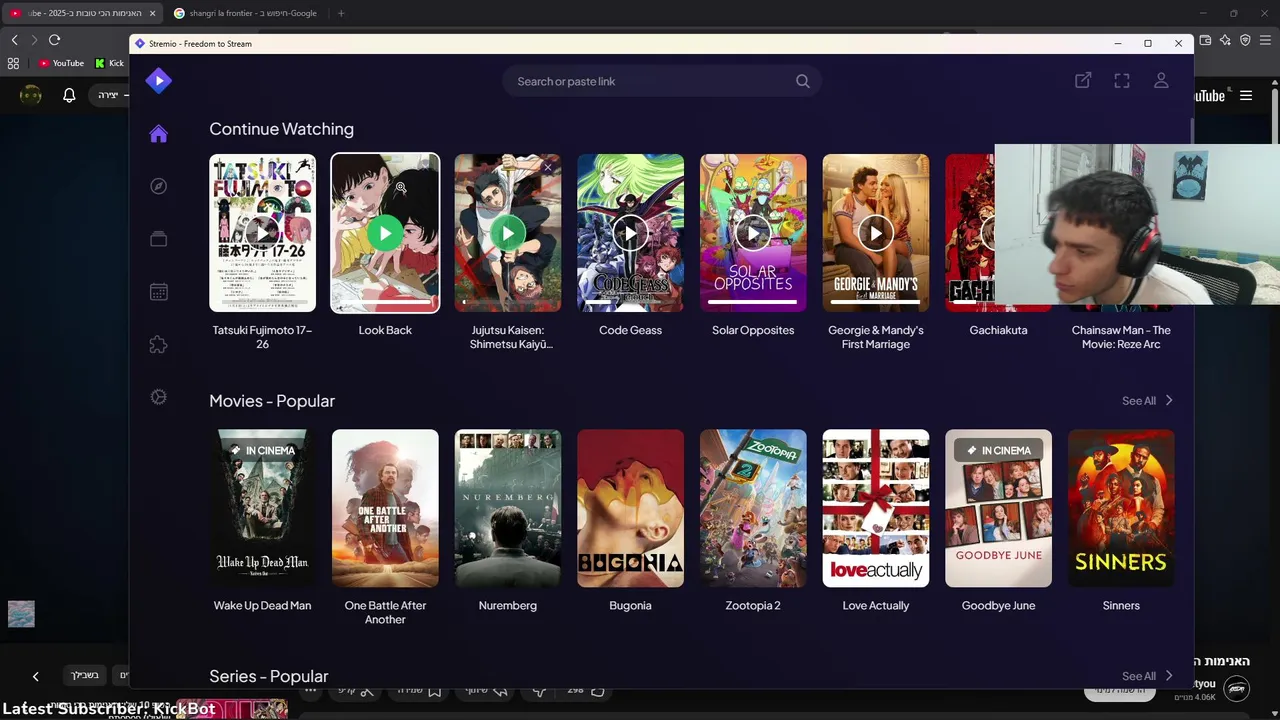Open the Calendar icon in Stremio sidebar
This screenshot has width=1280, height=720.
pyautogui.click(x=158, y=292)
